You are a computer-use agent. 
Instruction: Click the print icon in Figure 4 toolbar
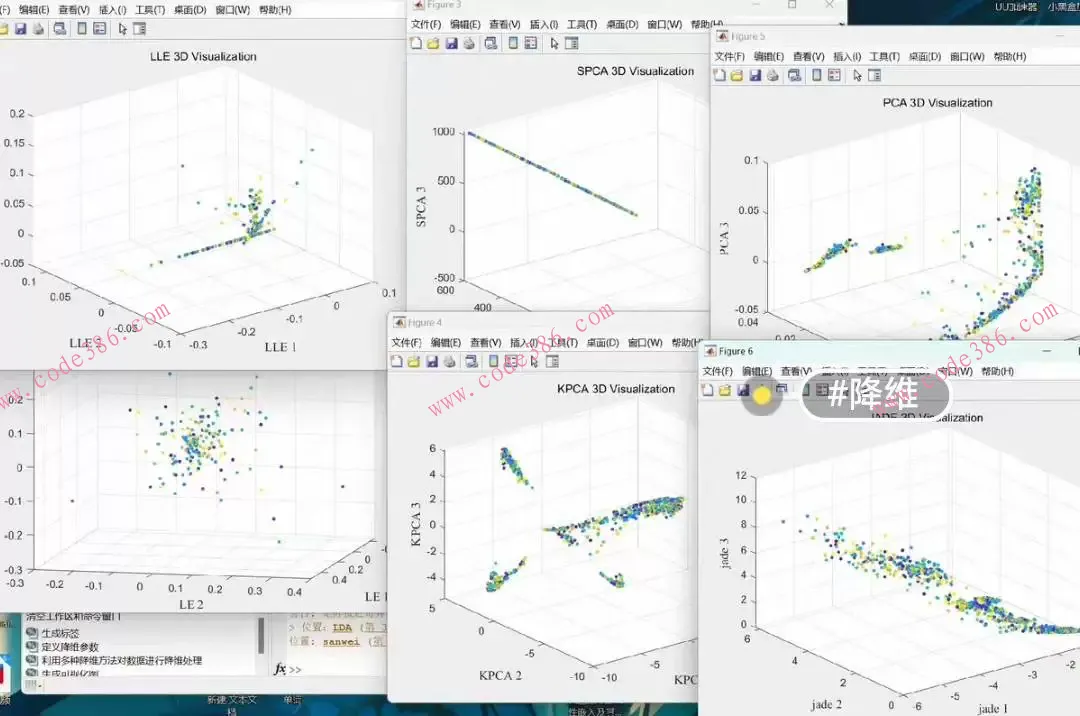click(x=450, y=361)
